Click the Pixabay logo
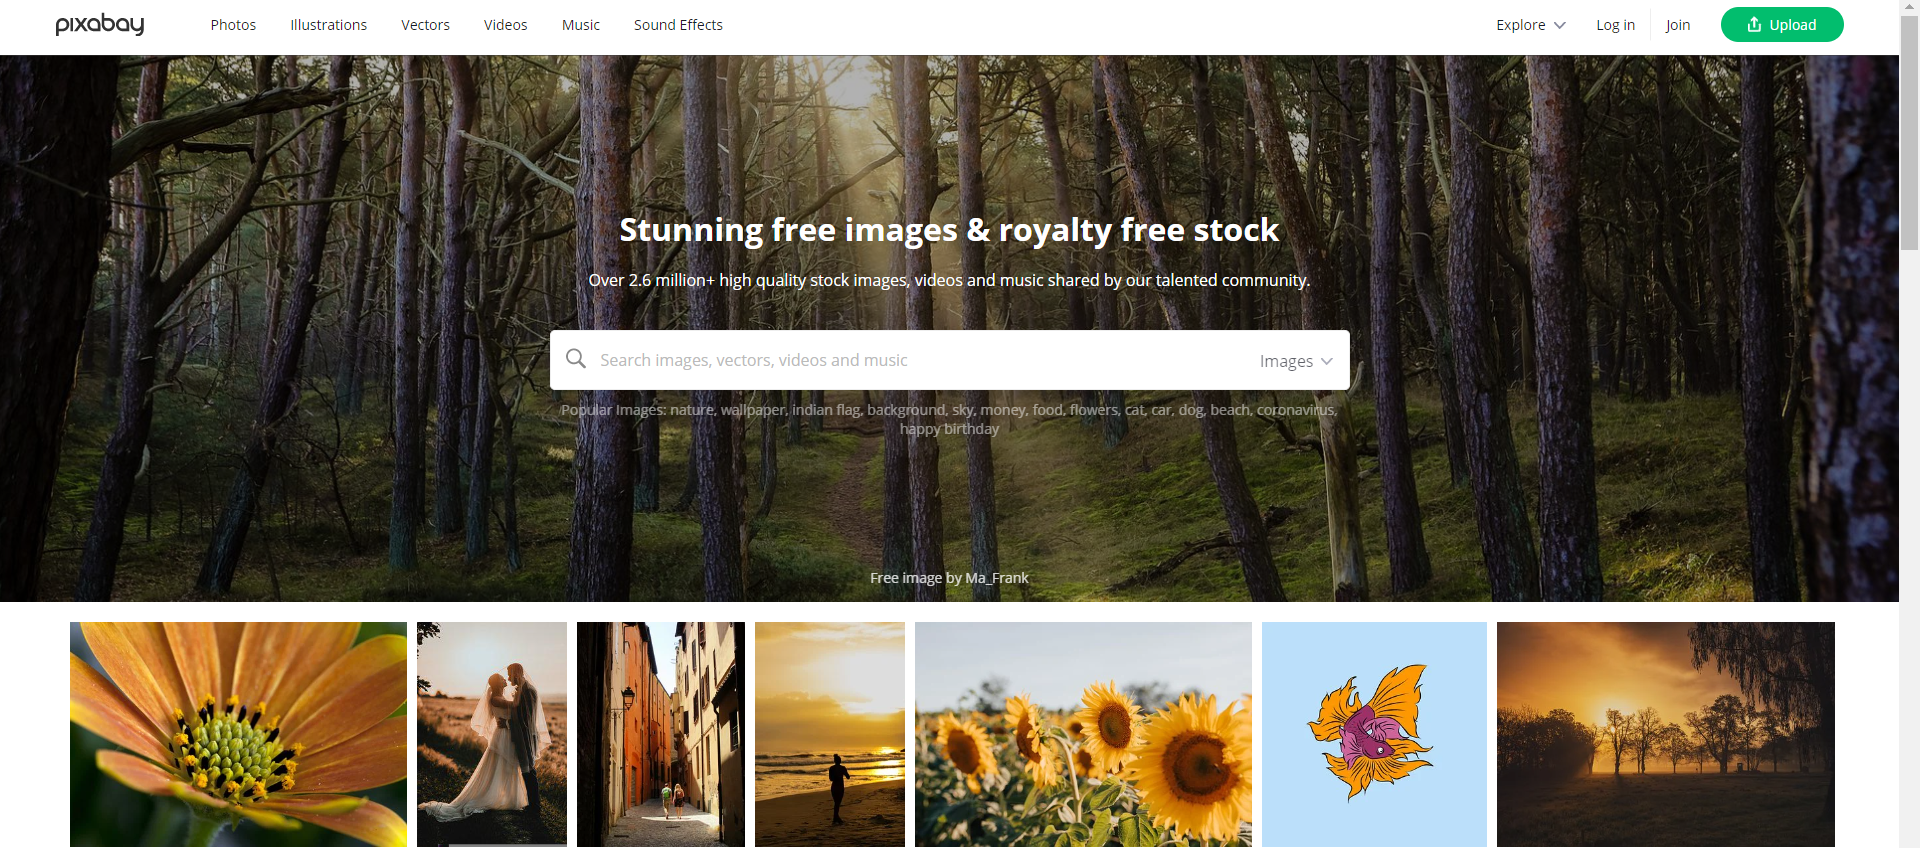 click(x=100, y=24)
